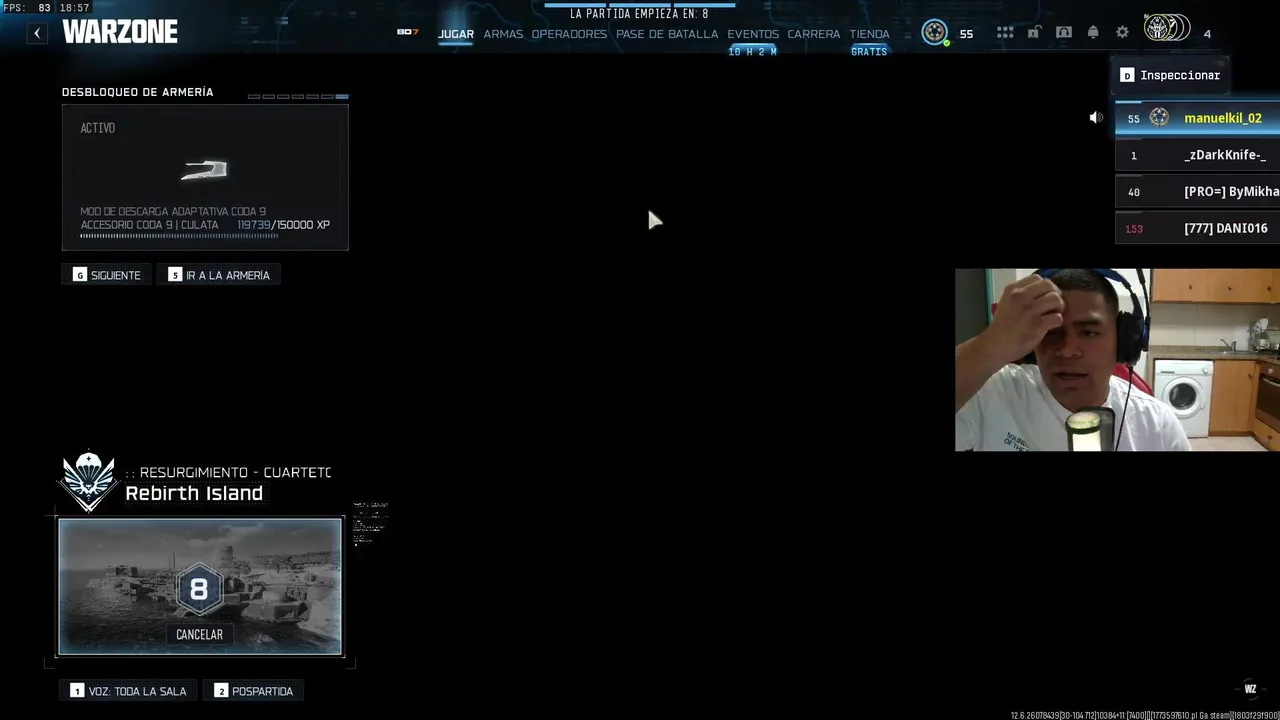Image resolution: width=1280 pixels, height=720 pixels.
Task: Click the match countdown text at top
Action: tap(639, 14)
